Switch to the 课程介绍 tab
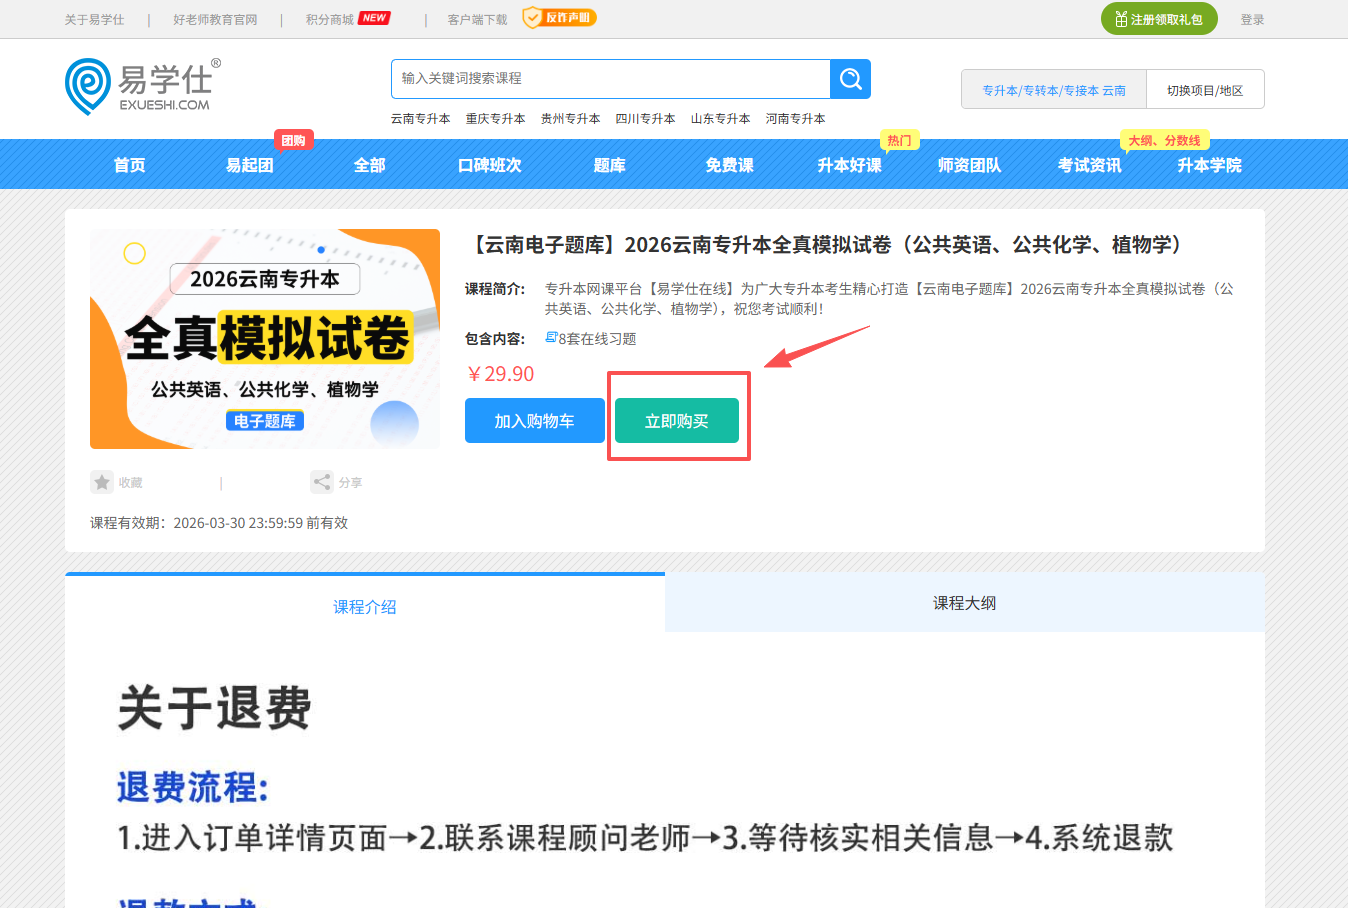Viewport: 1348px width, 908px height. [x=365, y=606]
